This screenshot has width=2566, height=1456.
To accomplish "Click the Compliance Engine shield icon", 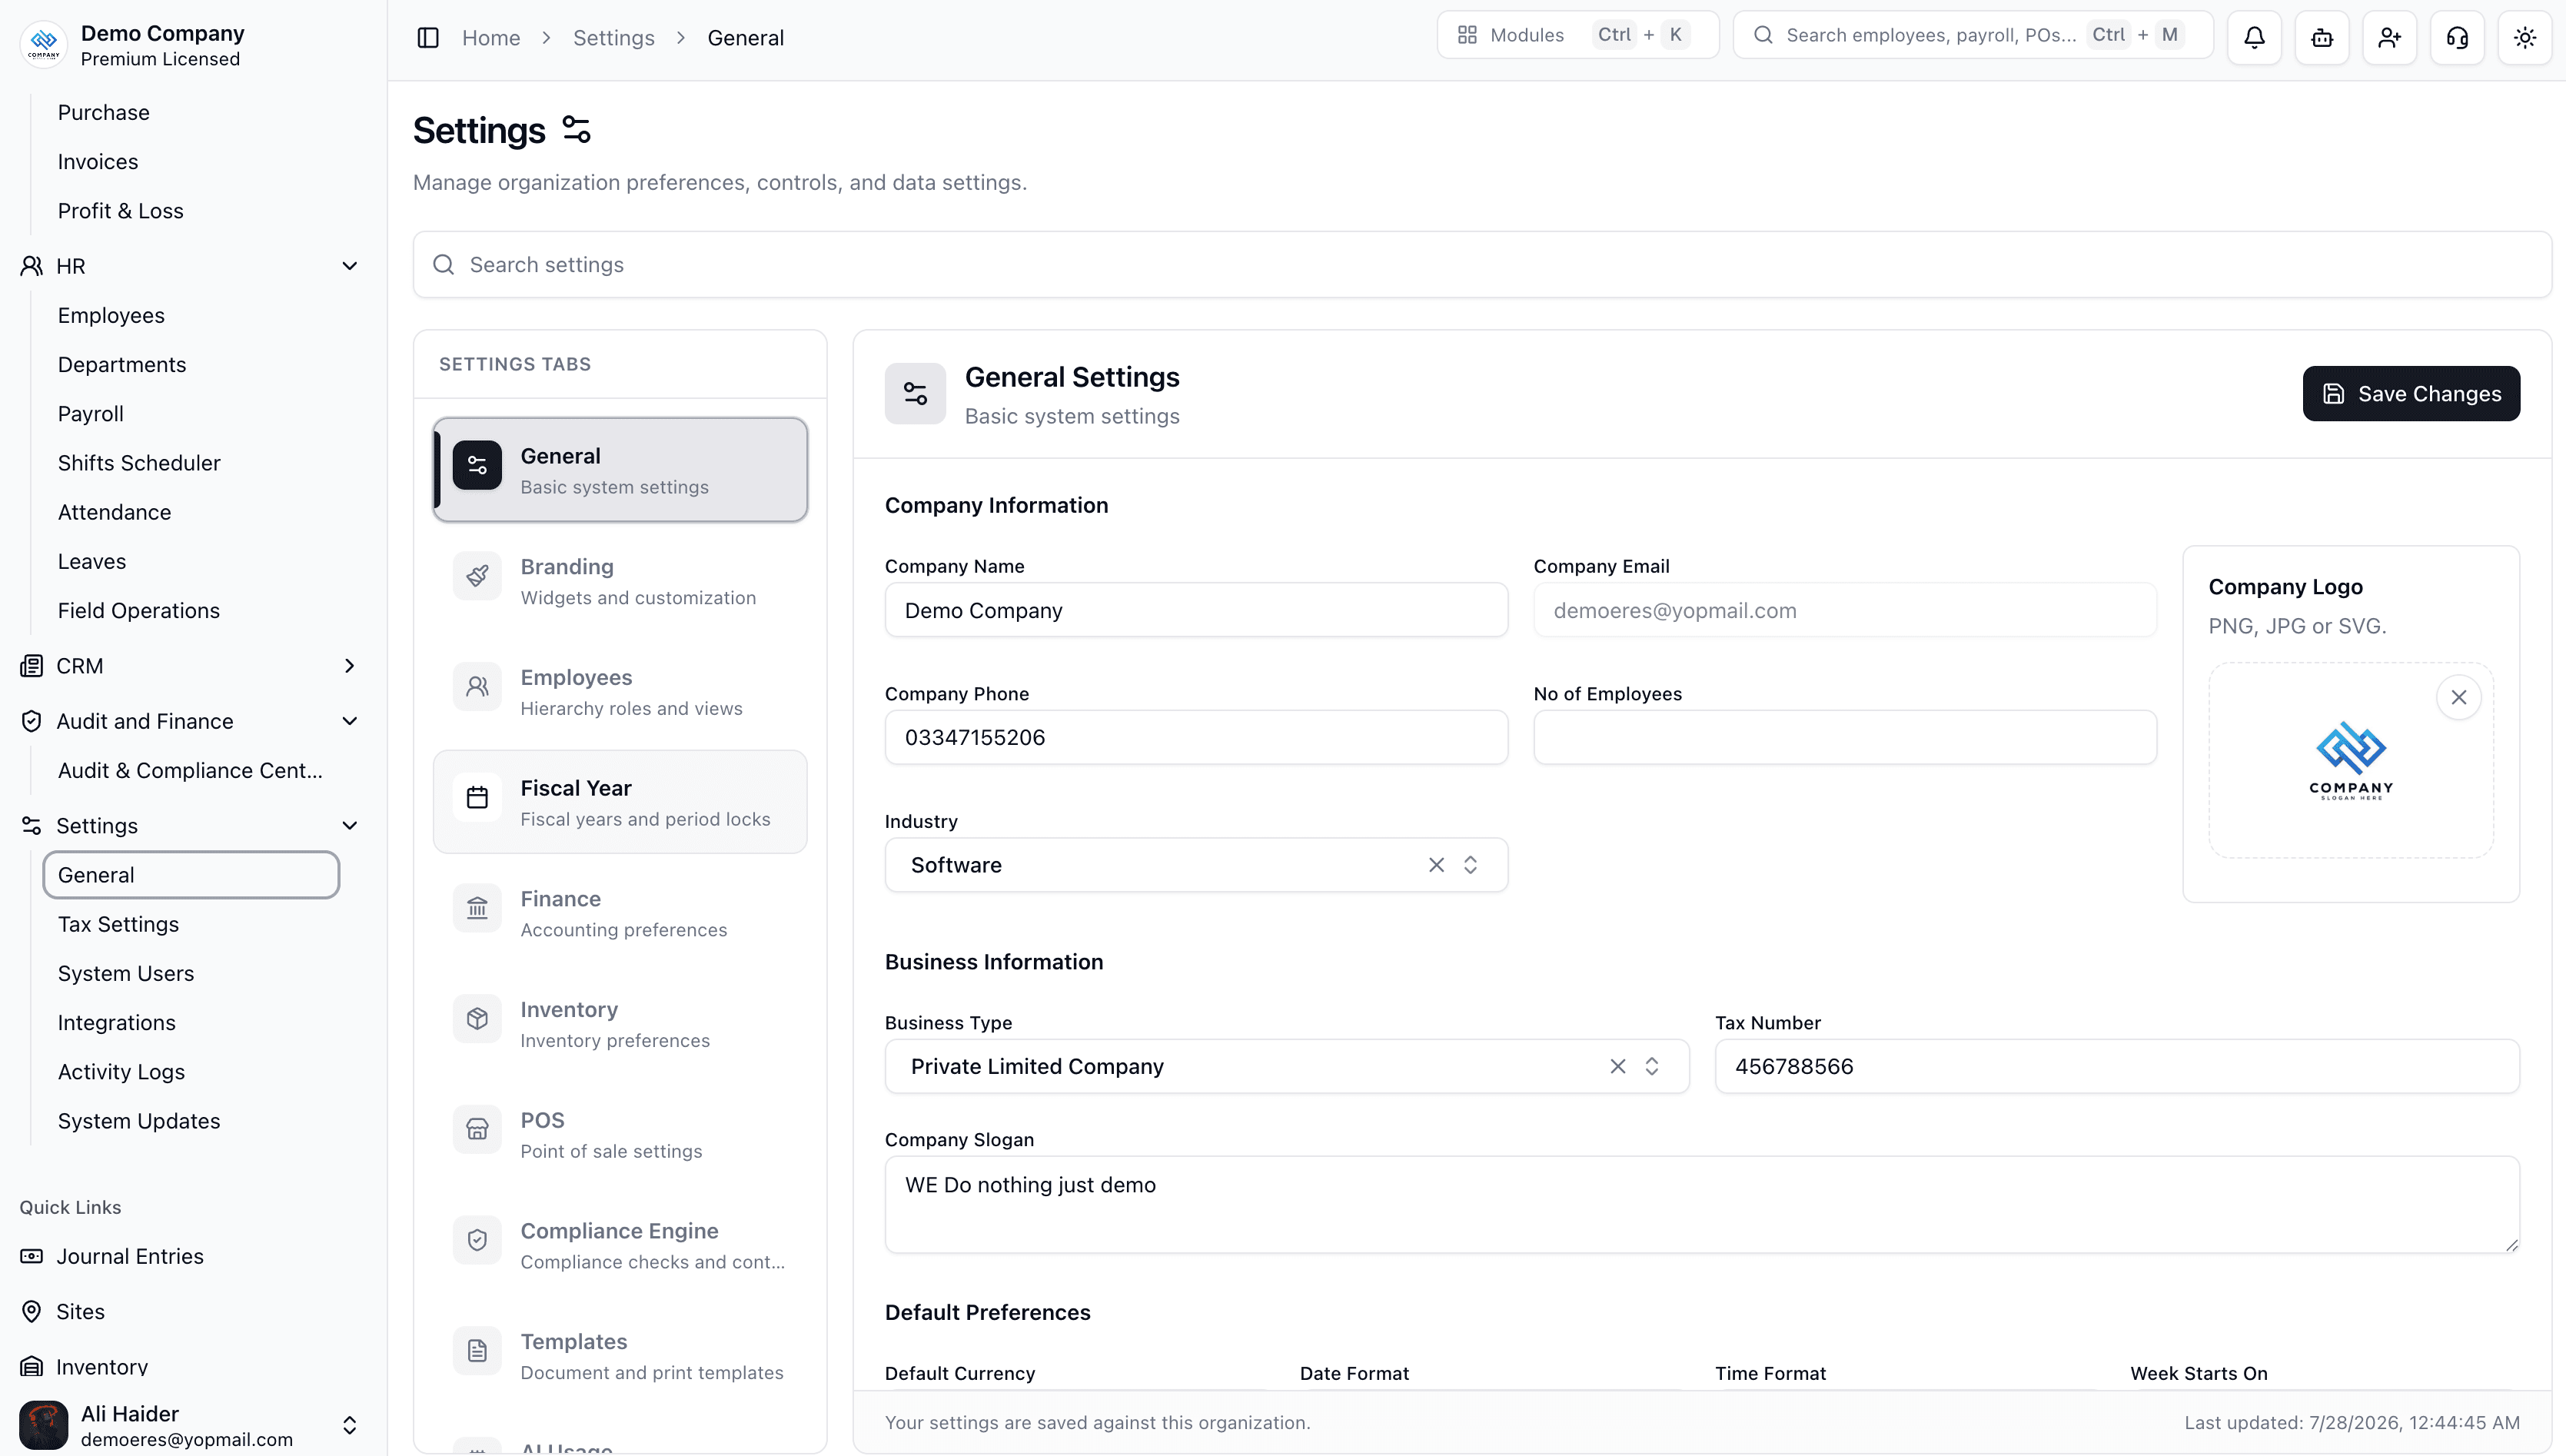I will [477, 1240].
